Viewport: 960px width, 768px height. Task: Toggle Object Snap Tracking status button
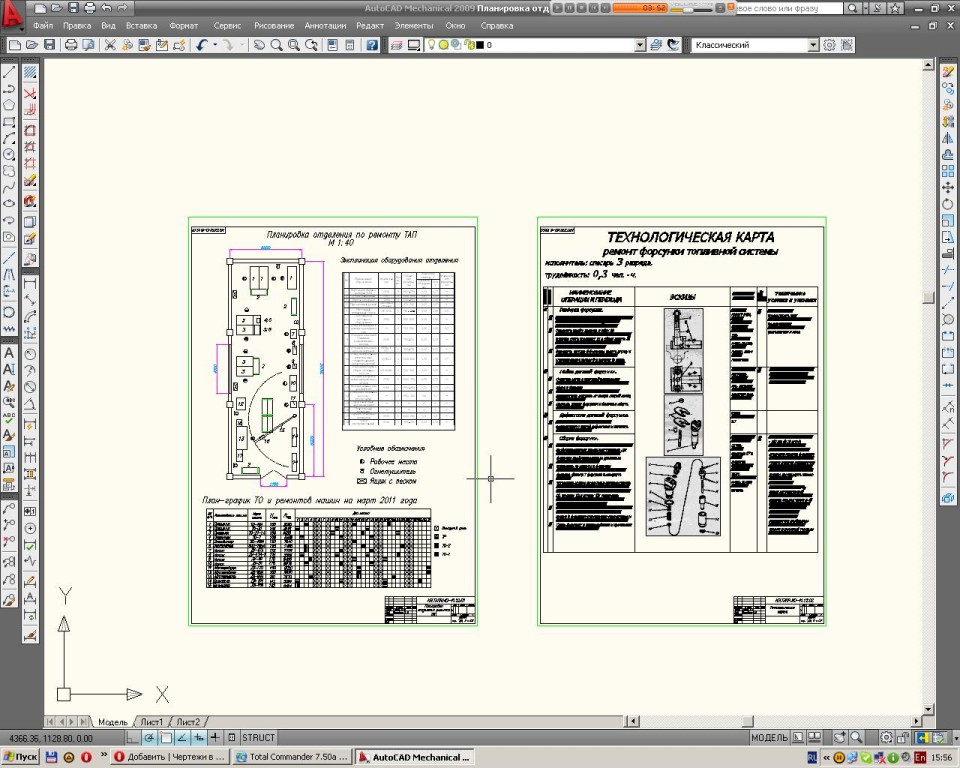click(x=182, y=738)
